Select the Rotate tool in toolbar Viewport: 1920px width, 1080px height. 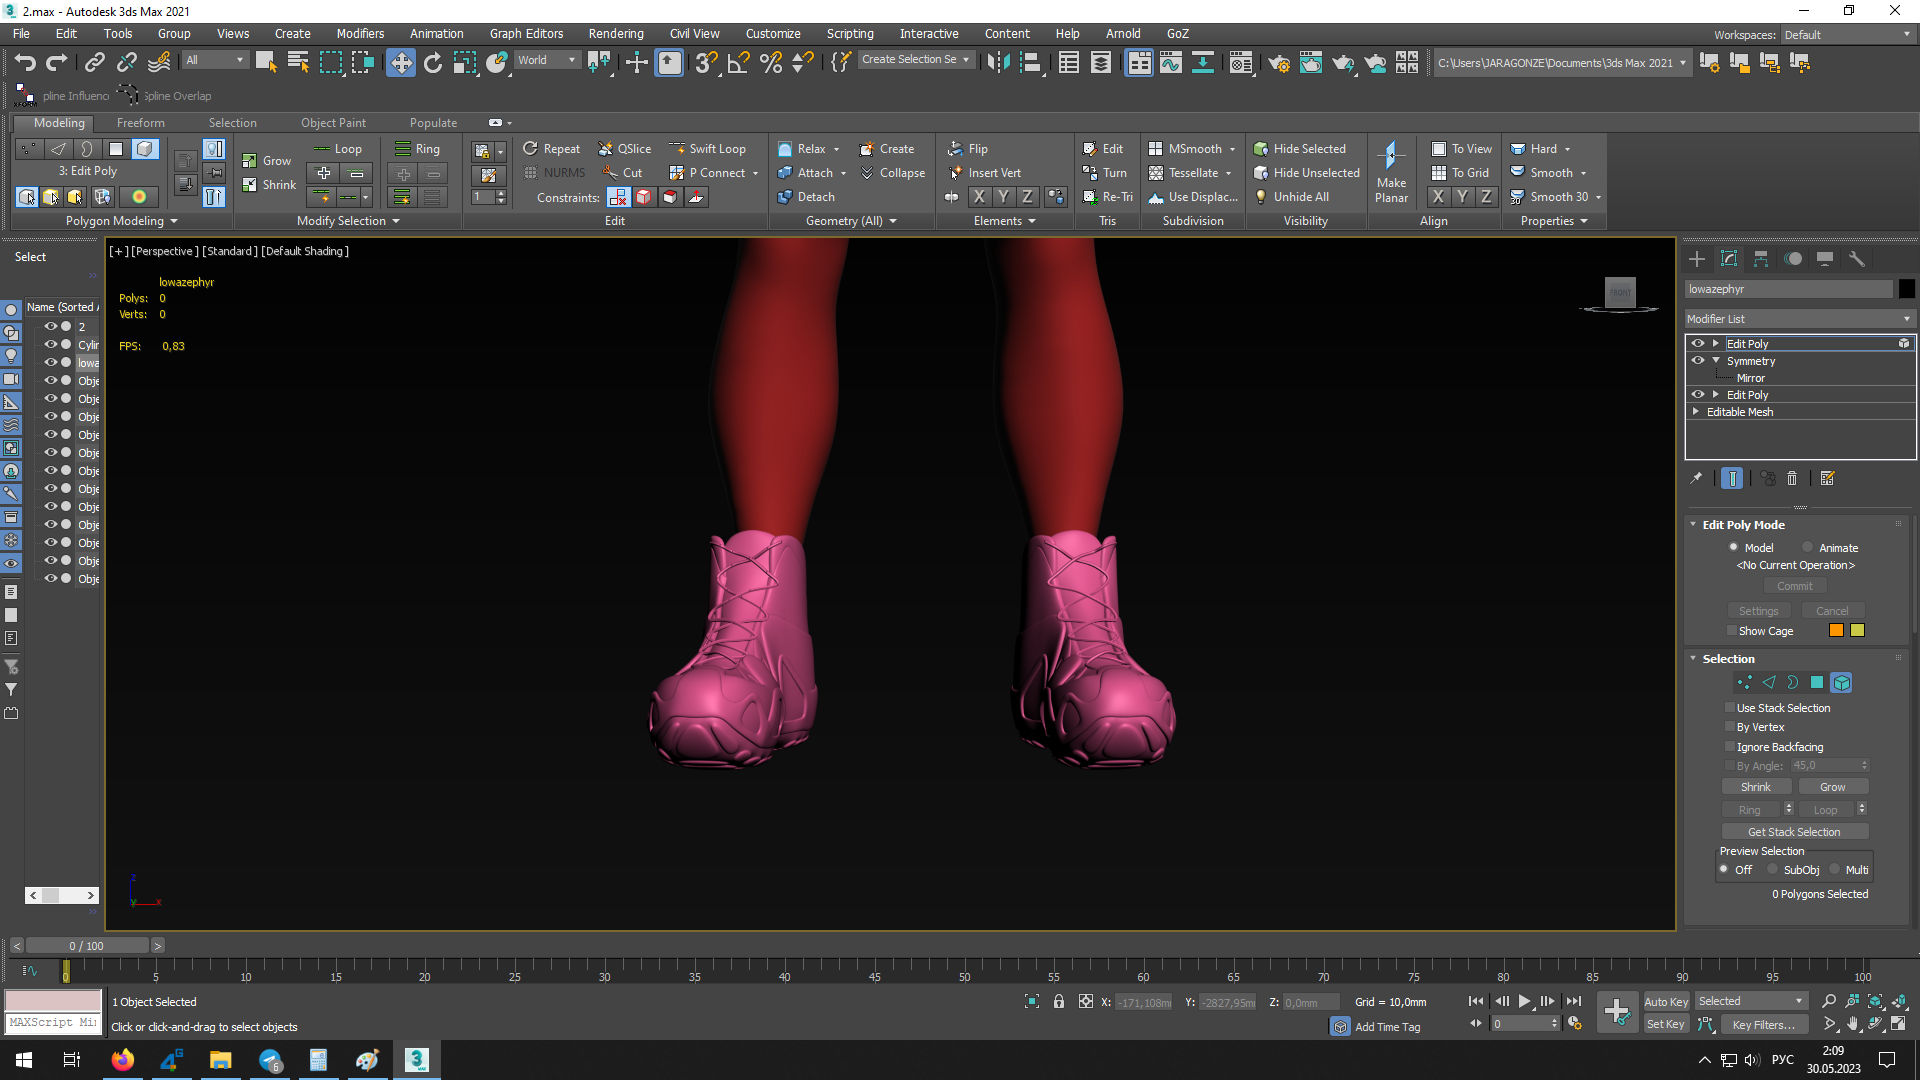pyautogui.click(x=432, y=63)
